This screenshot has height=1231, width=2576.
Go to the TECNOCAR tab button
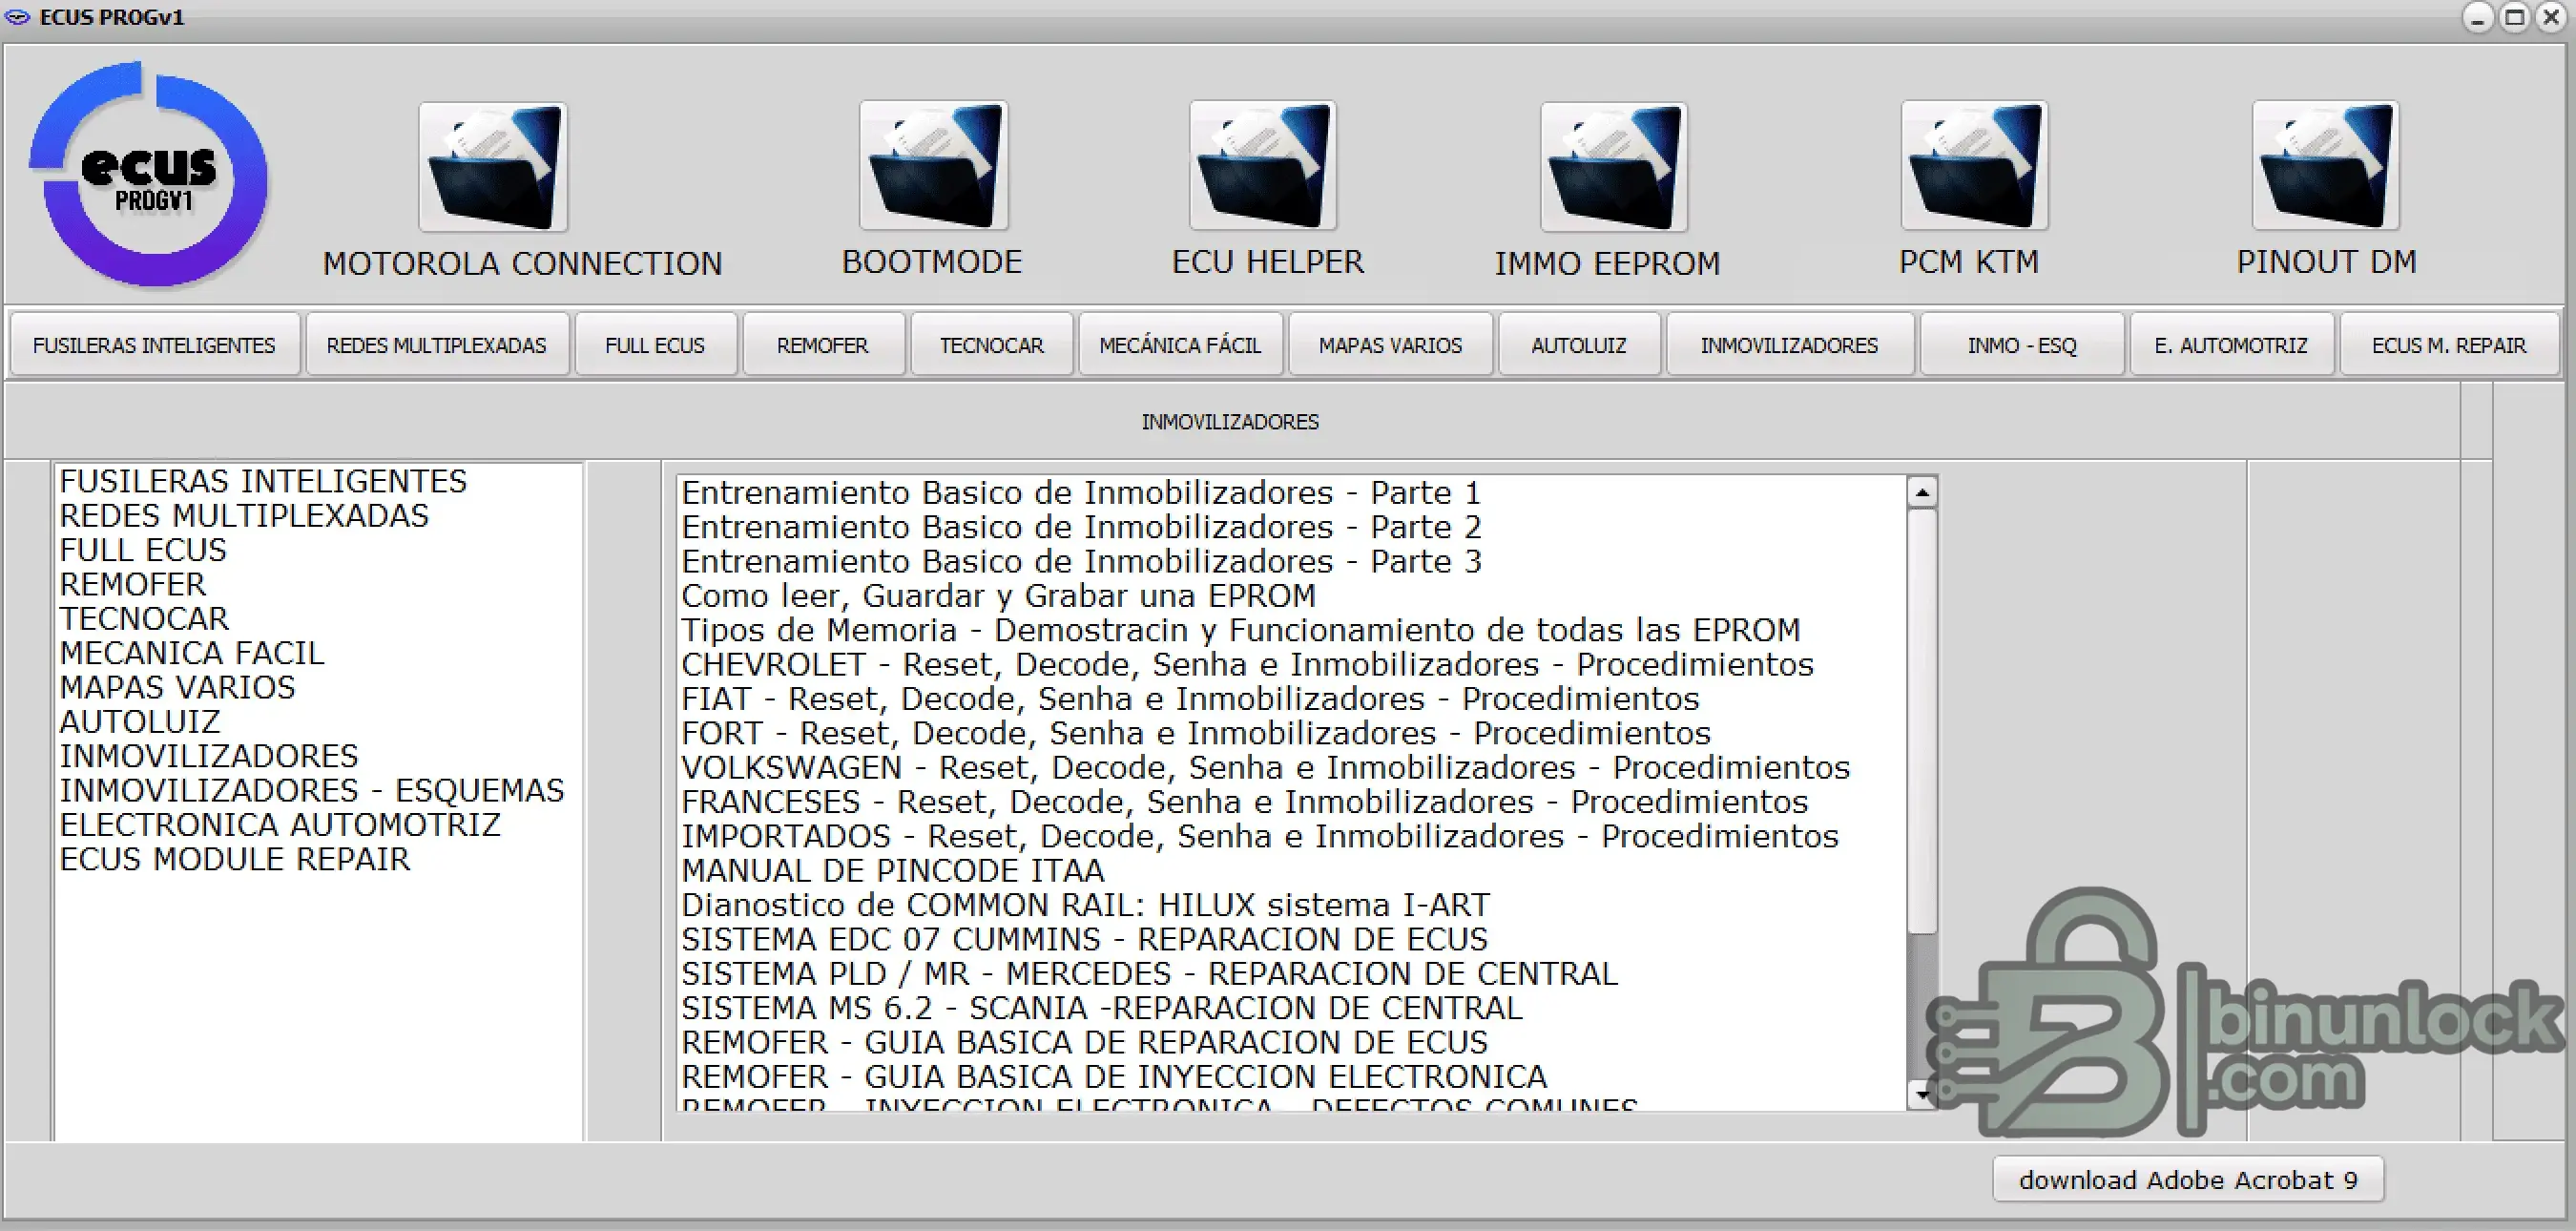click(x=991, y=345)
